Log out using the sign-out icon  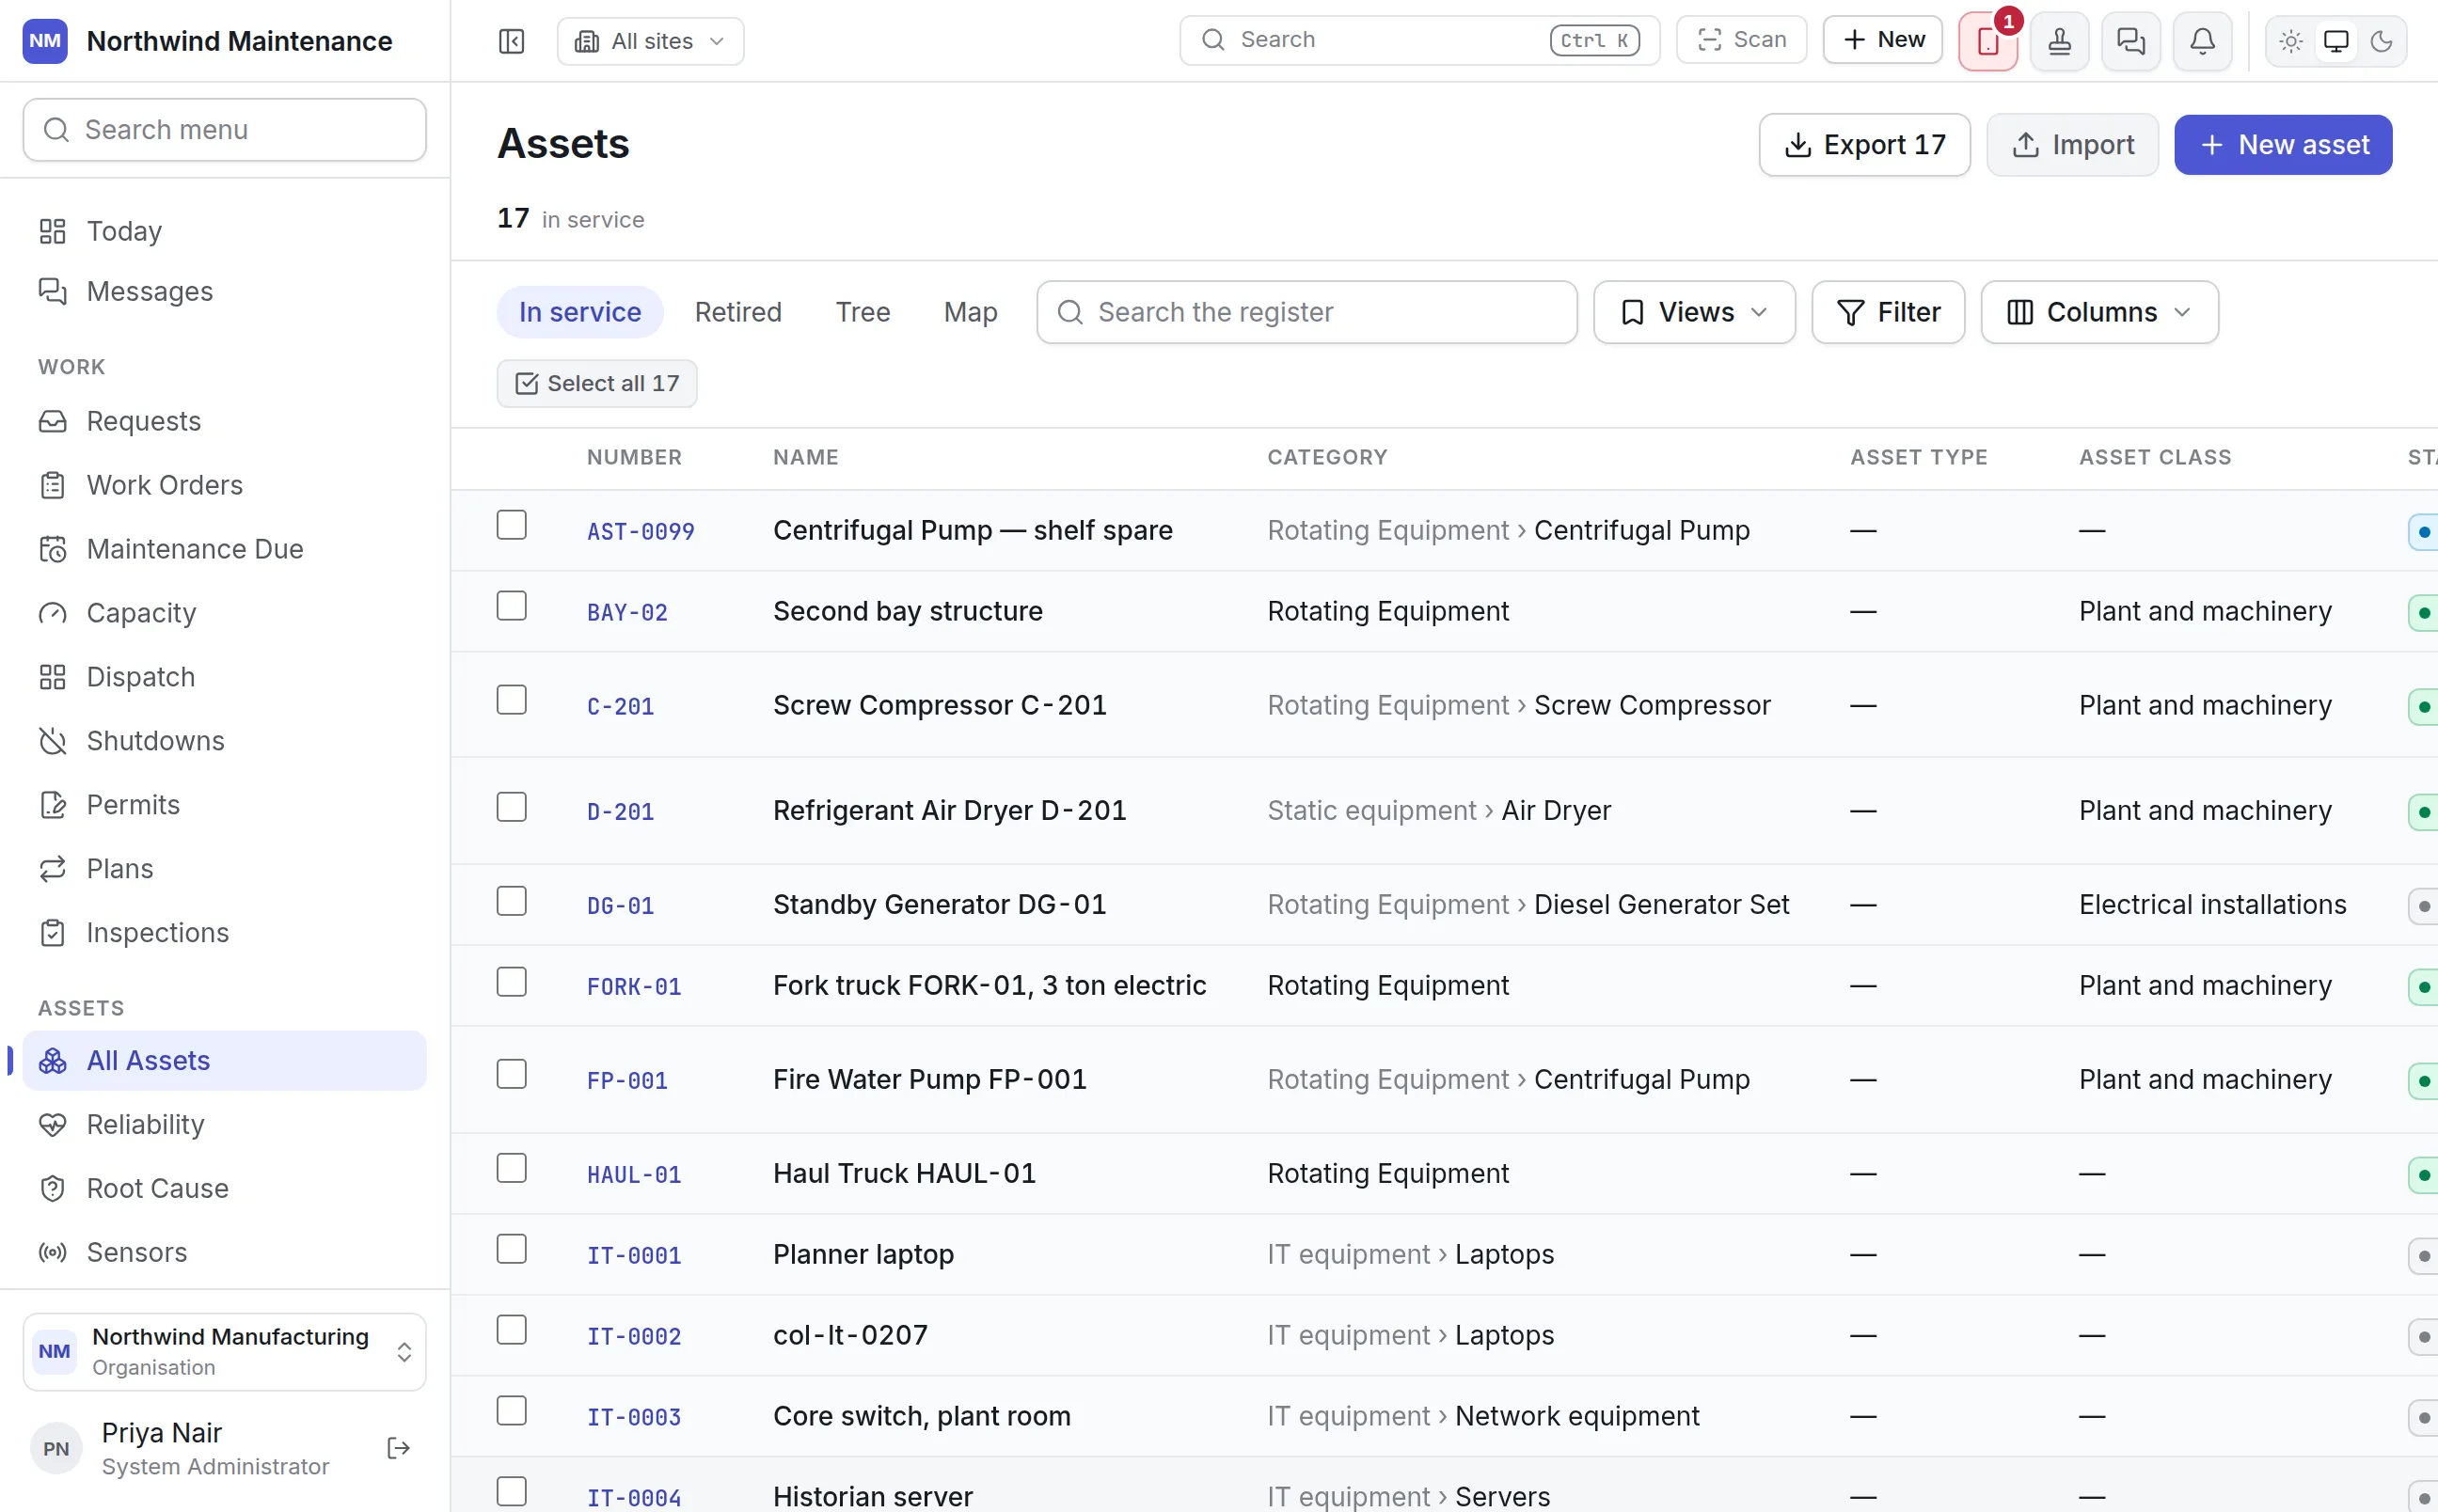398,1448
